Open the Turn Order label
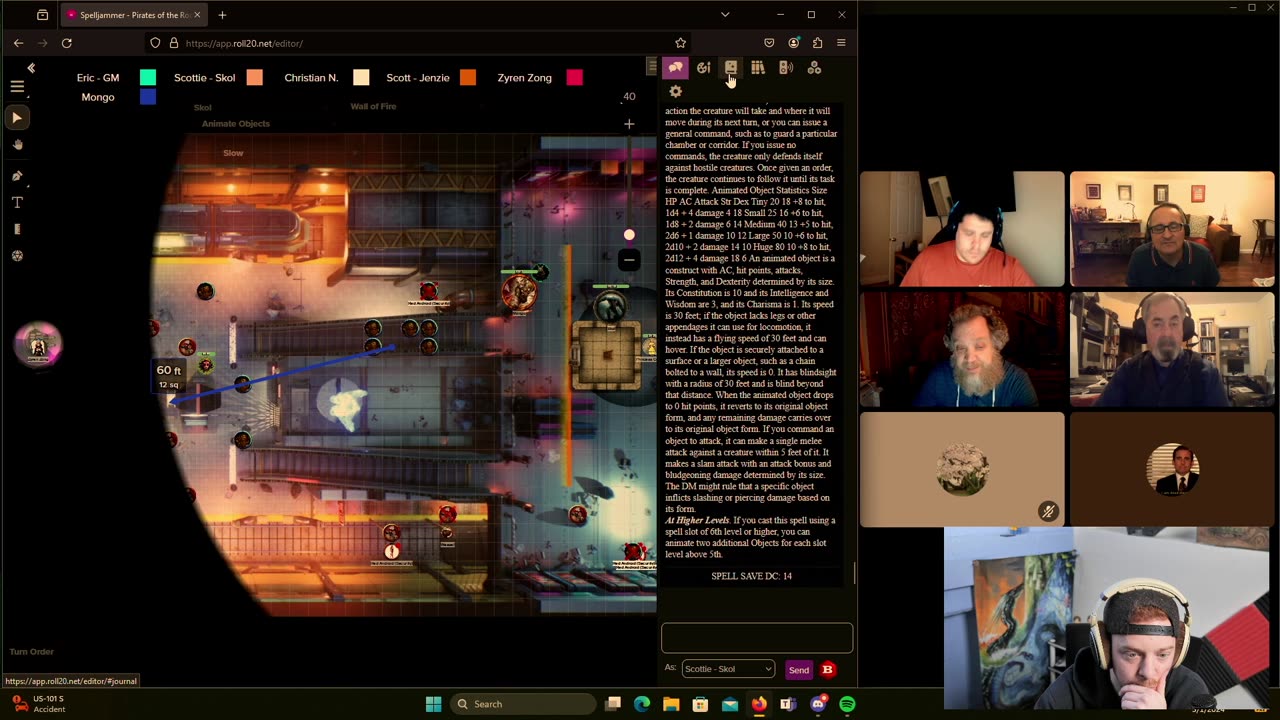Viewport: 1280px width, 720px height. tap(32, 652)
